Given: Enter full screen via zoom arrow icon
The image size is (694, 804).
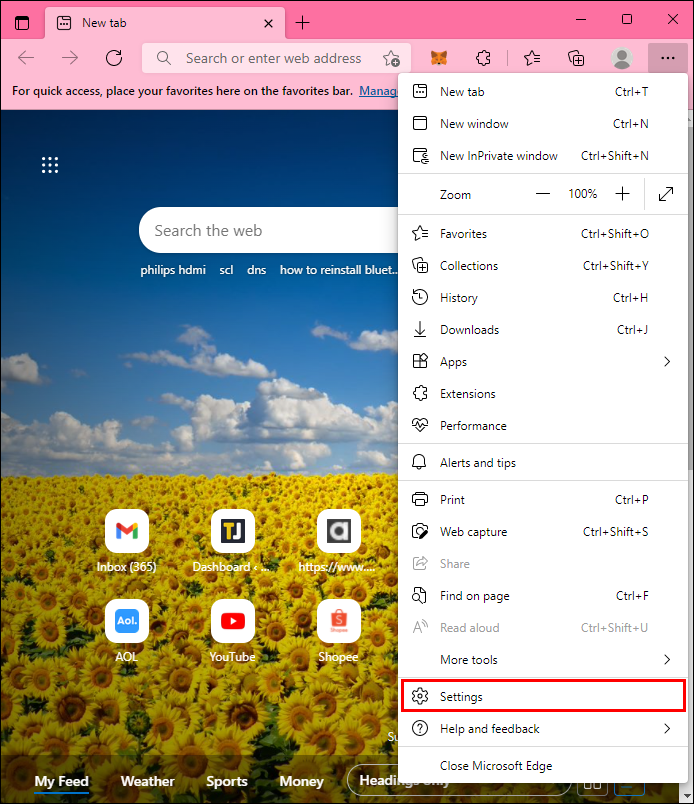Looking at the screenshot, I should click(x=666, y=194).
